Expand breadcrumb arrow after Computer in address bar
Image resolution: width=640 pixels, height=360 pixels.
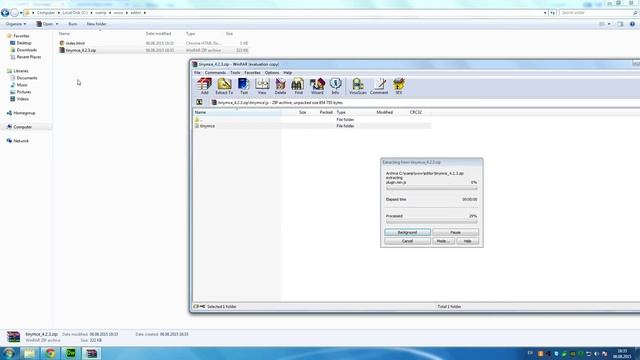pyautogui.click(x=58, y=13)
